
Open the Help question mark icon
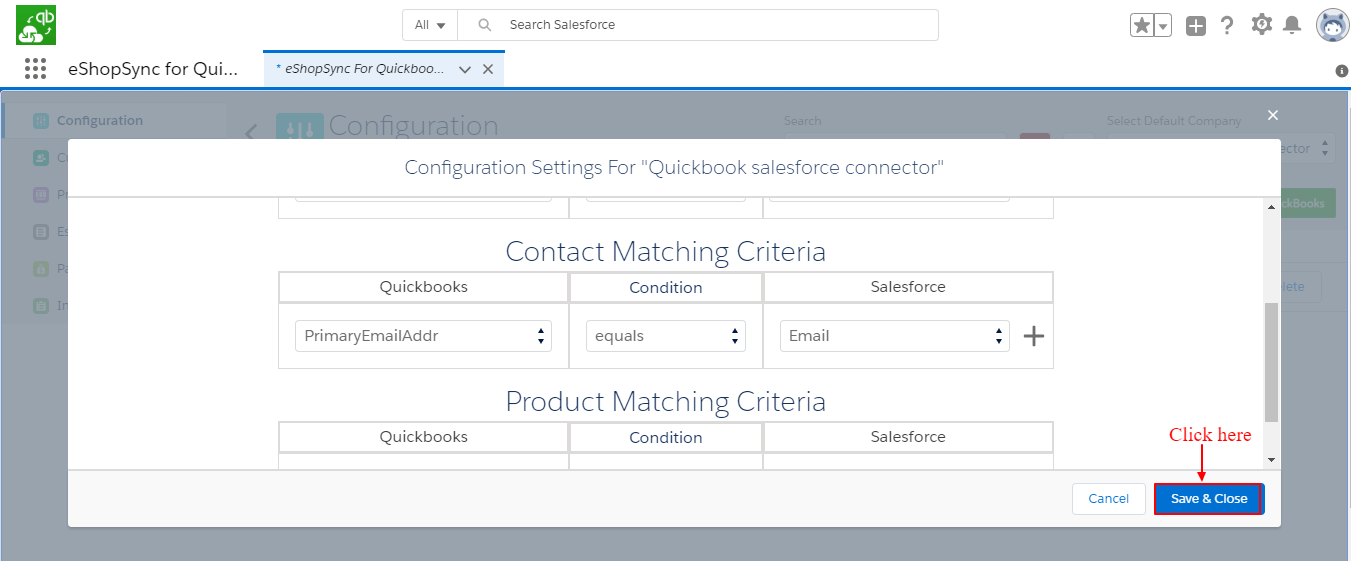pos(1227,26)
